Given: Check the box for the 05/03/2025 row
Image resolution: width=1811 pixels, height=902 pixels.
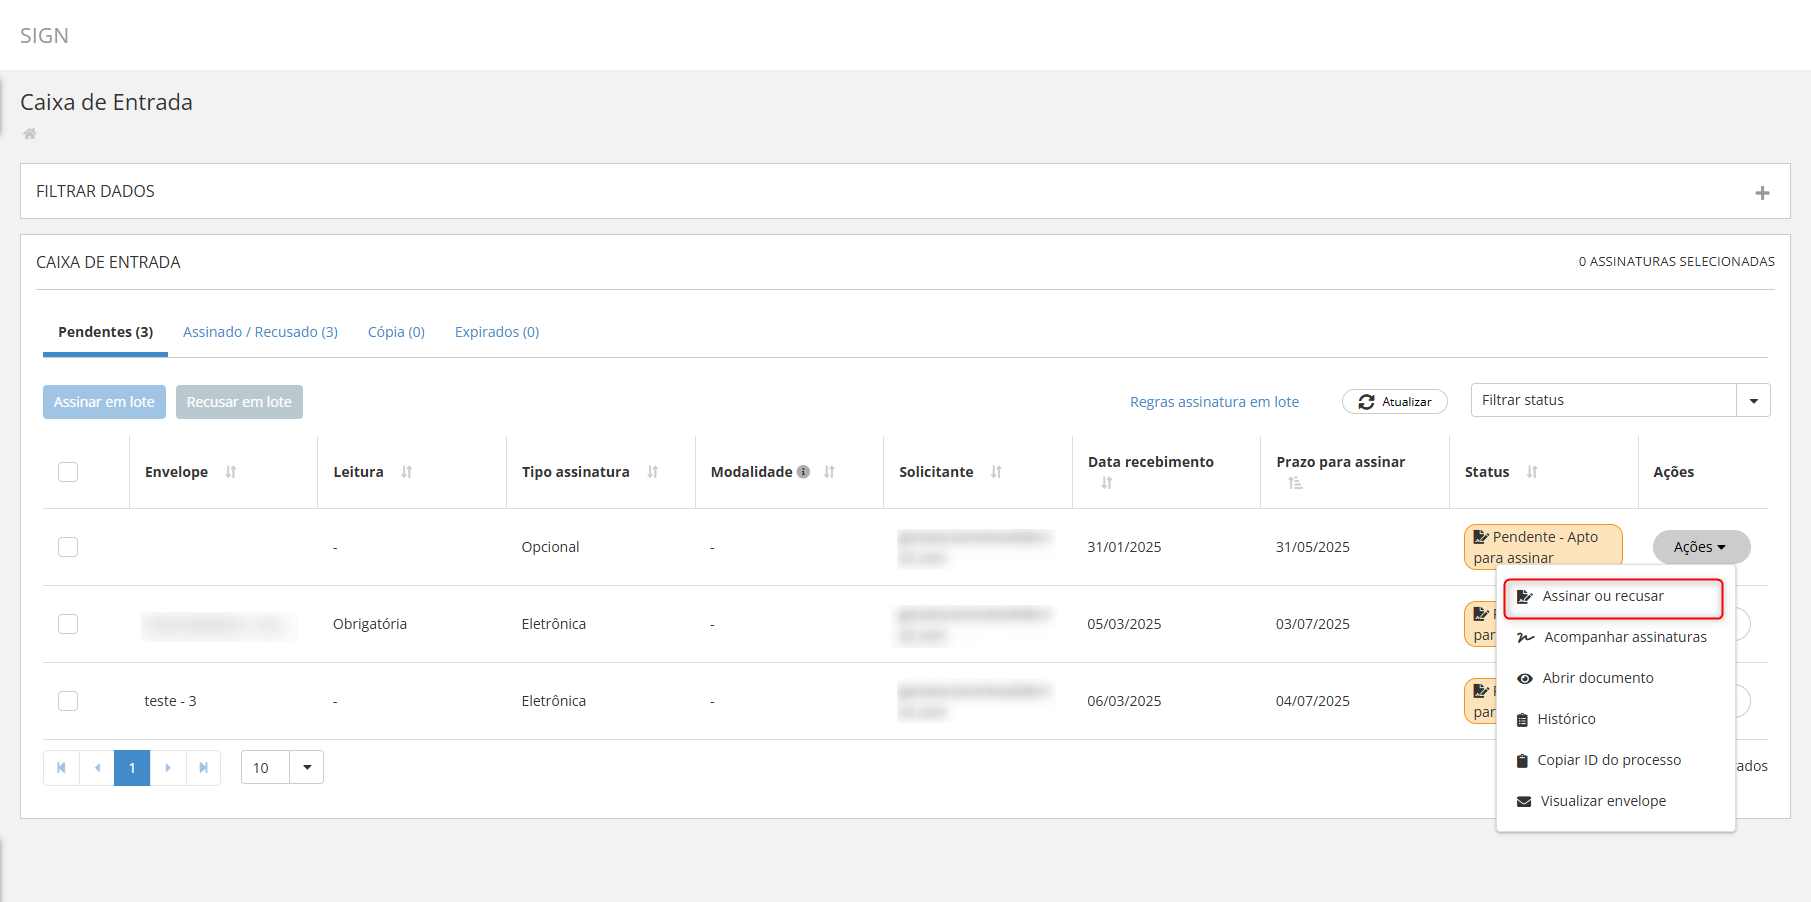Looking at the screenshot, I should pos(68,624).
